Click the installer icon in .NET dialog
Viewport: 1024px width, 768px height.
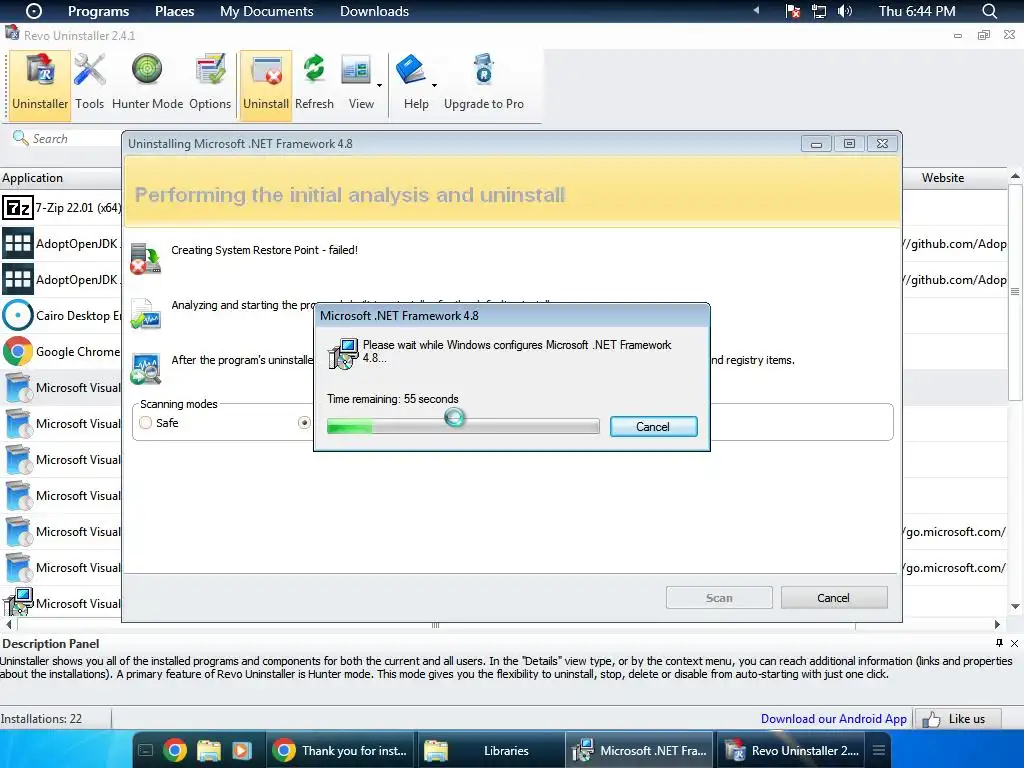[343, 353]
